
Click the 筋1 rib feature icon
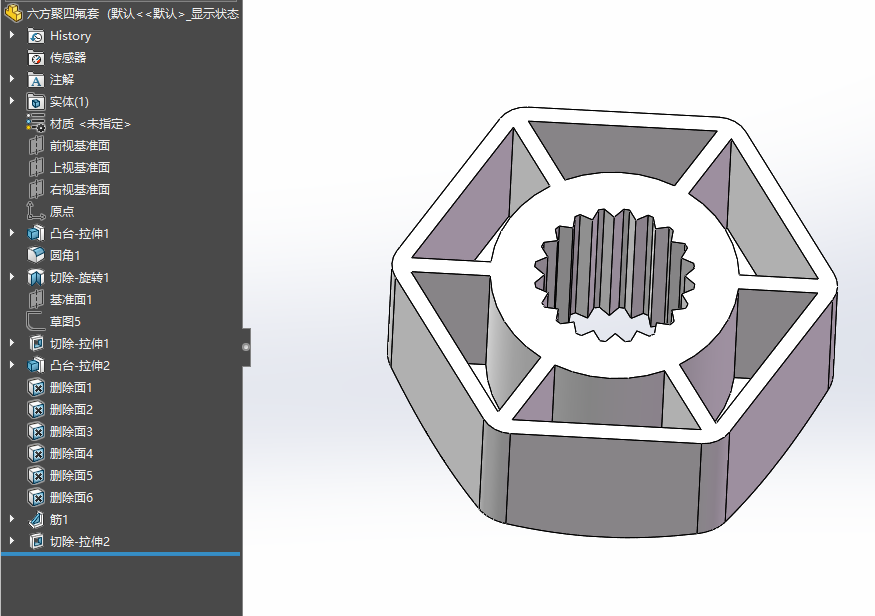click(36, 519)
